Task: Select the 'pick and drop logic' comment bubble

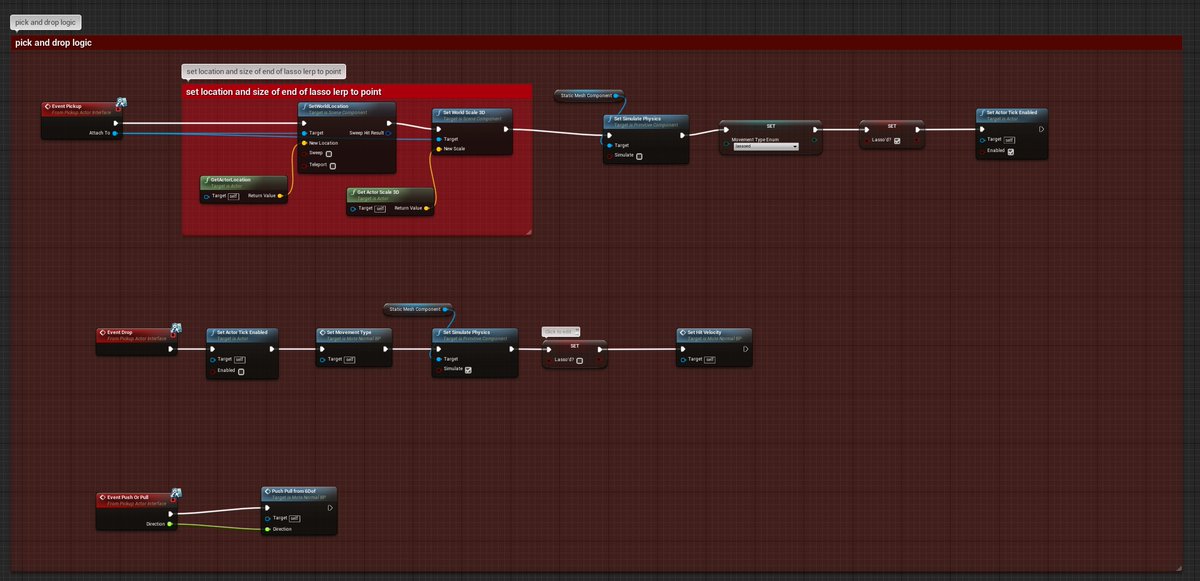Action: coord(46,21)
